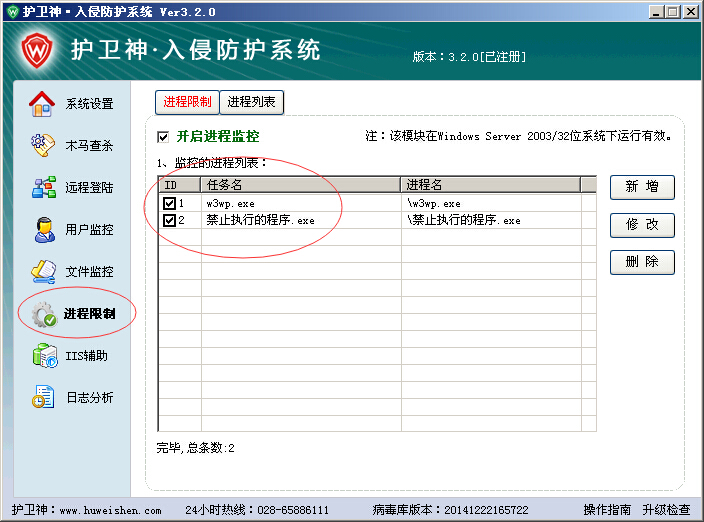Image resolution: width=704 pixels, height=522 pixels.
Task: Minimize the 护卫神 window
Action: tap(656, 12)
